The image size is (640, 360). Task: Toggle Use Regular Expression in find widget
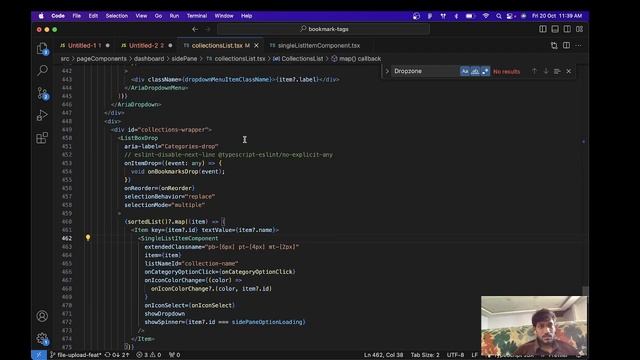[x=485, y=71]
